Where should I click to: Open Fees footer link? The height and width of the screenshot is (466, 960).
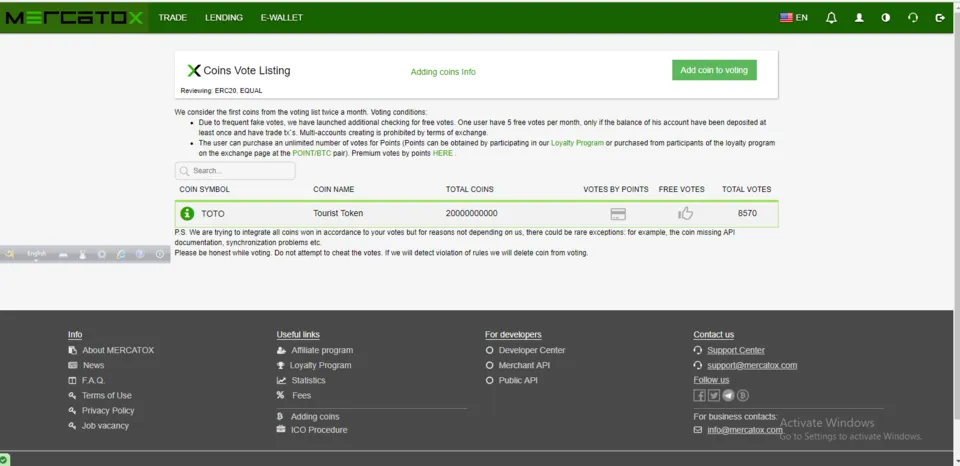click(301, 396)
